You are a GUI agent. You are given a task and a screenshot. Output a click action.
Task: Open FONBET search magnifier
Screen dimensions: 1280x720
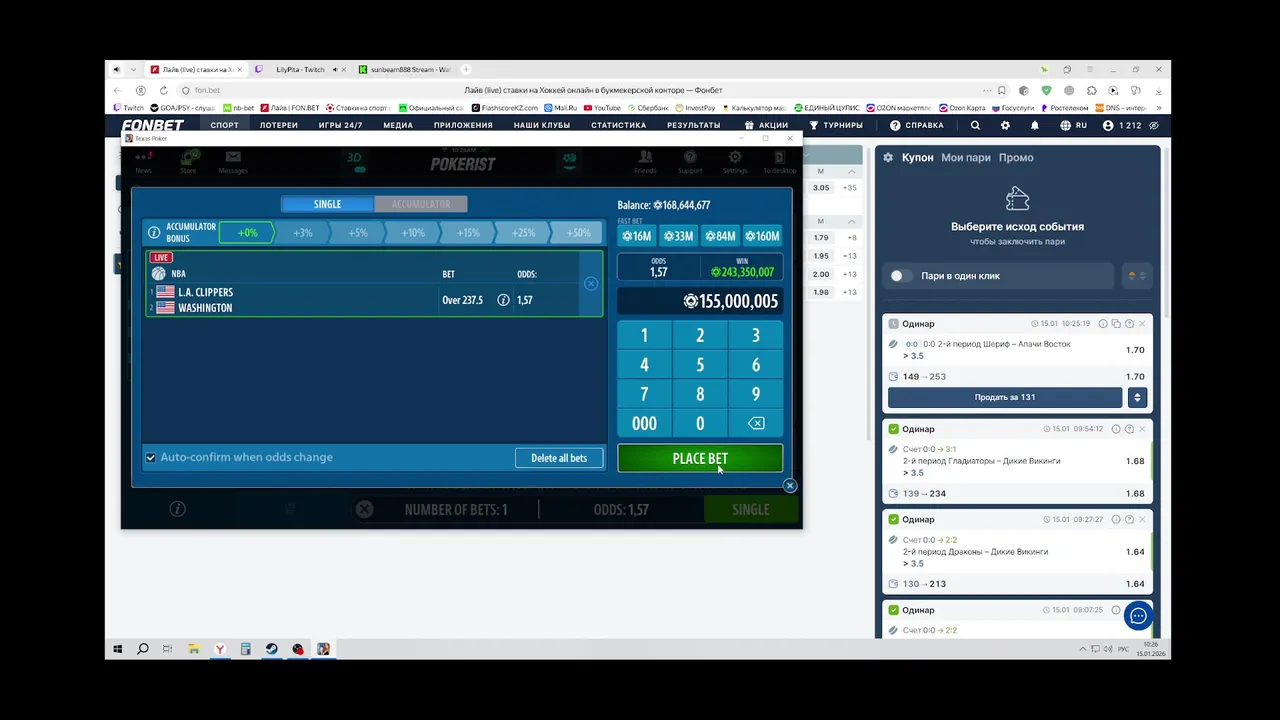(x=975, y=126)
